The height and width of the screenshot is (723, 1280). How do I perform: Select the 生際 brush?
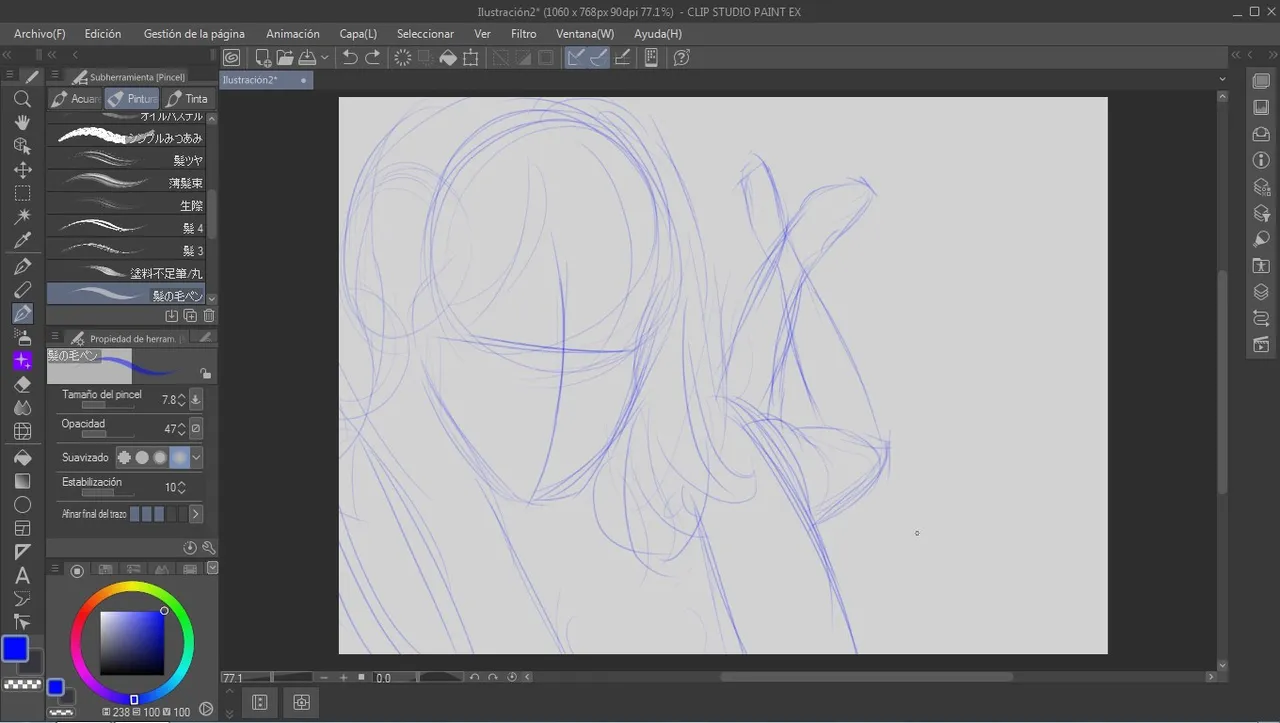pos(126,205)
